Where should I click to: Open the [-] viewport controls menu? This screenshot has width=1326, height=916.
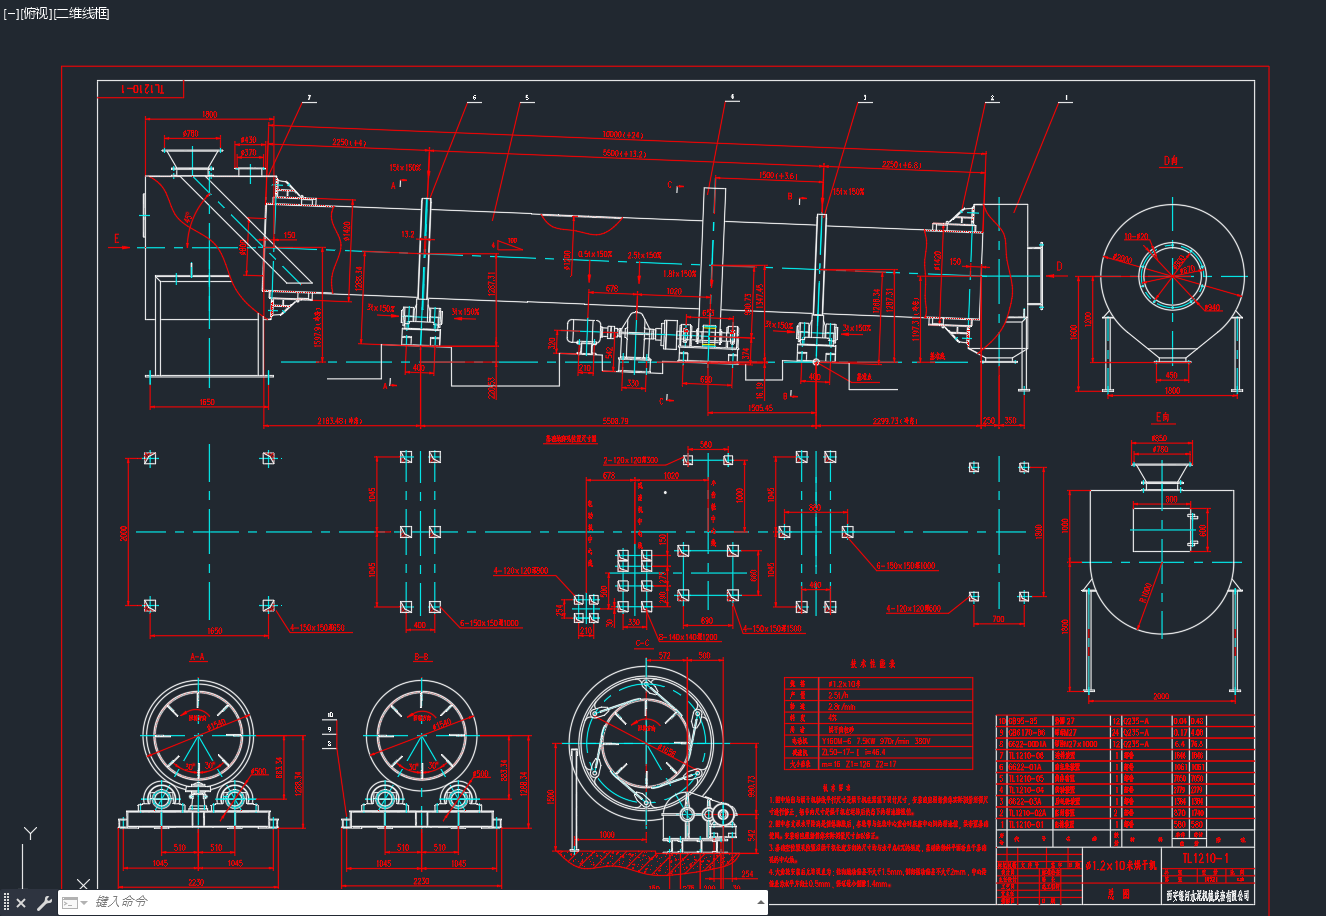pyautogui.click(x=11, y=13)
